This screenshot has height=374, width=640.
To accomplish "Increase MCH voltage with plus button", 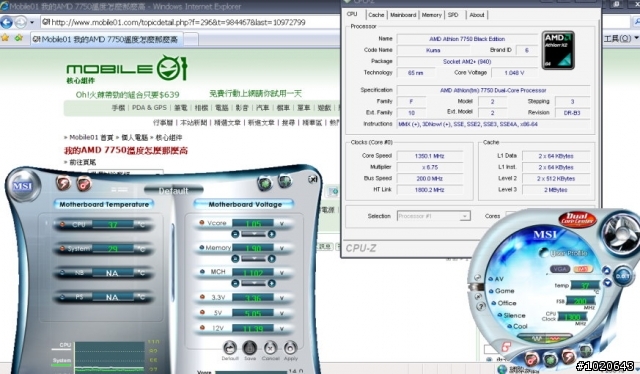I will (271, 283).
